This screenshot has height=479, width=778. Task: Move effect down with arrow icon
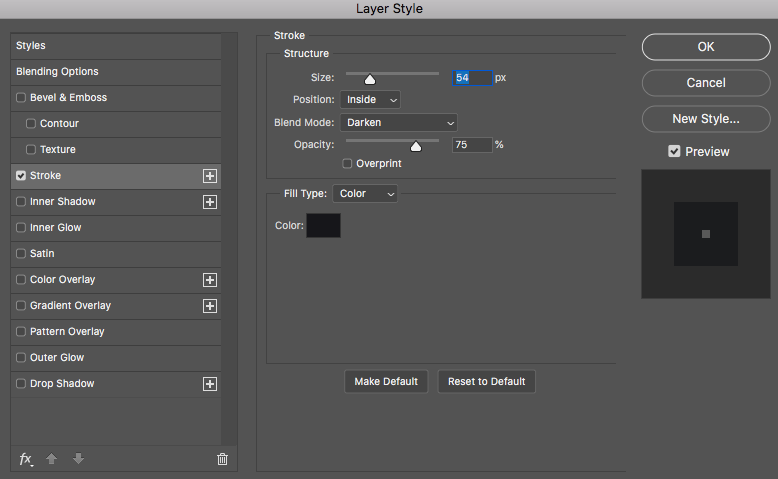[x=78, y=459]
